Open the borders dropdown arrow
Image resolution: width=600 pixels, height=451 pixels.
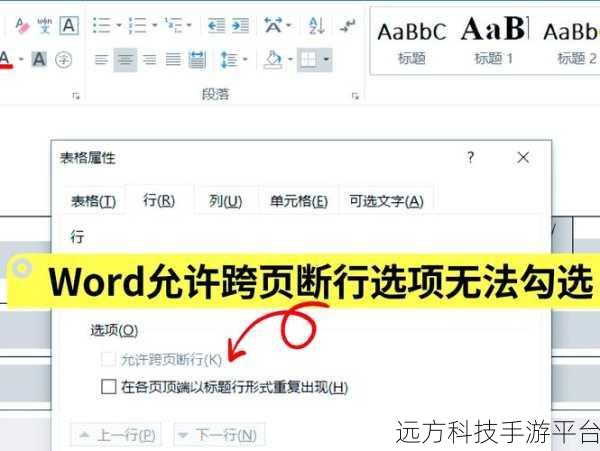point(326,59)
